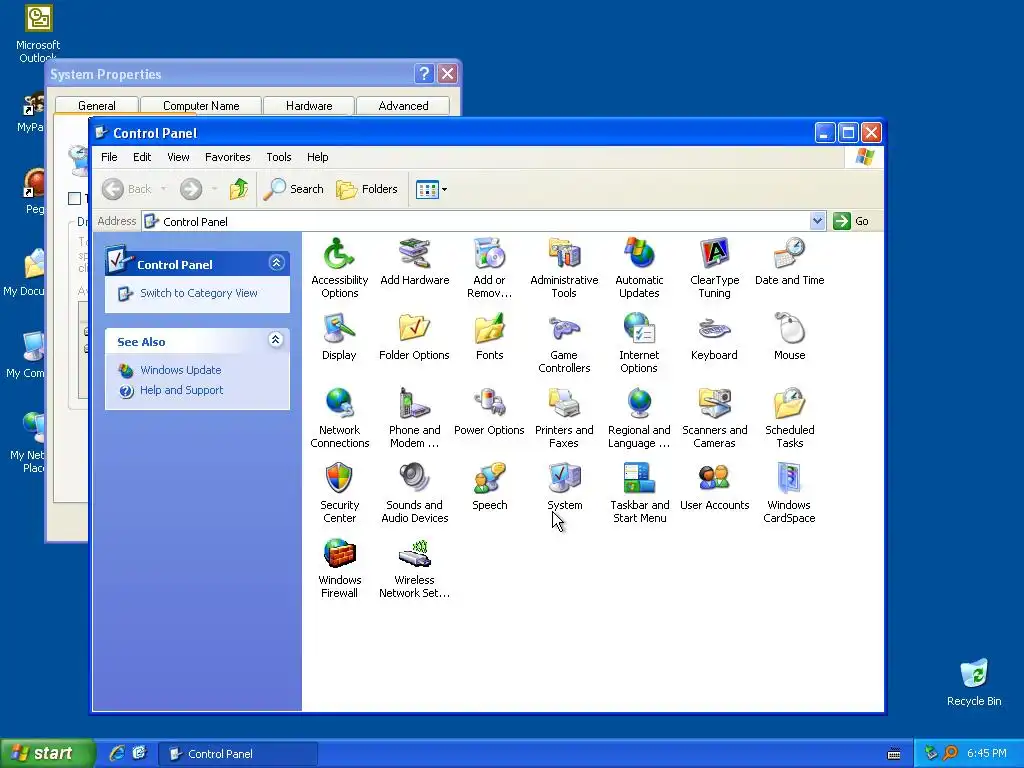Select Computer Name tab in System Properties
The width and height of the screenshot is (1024, 768).
201,106
